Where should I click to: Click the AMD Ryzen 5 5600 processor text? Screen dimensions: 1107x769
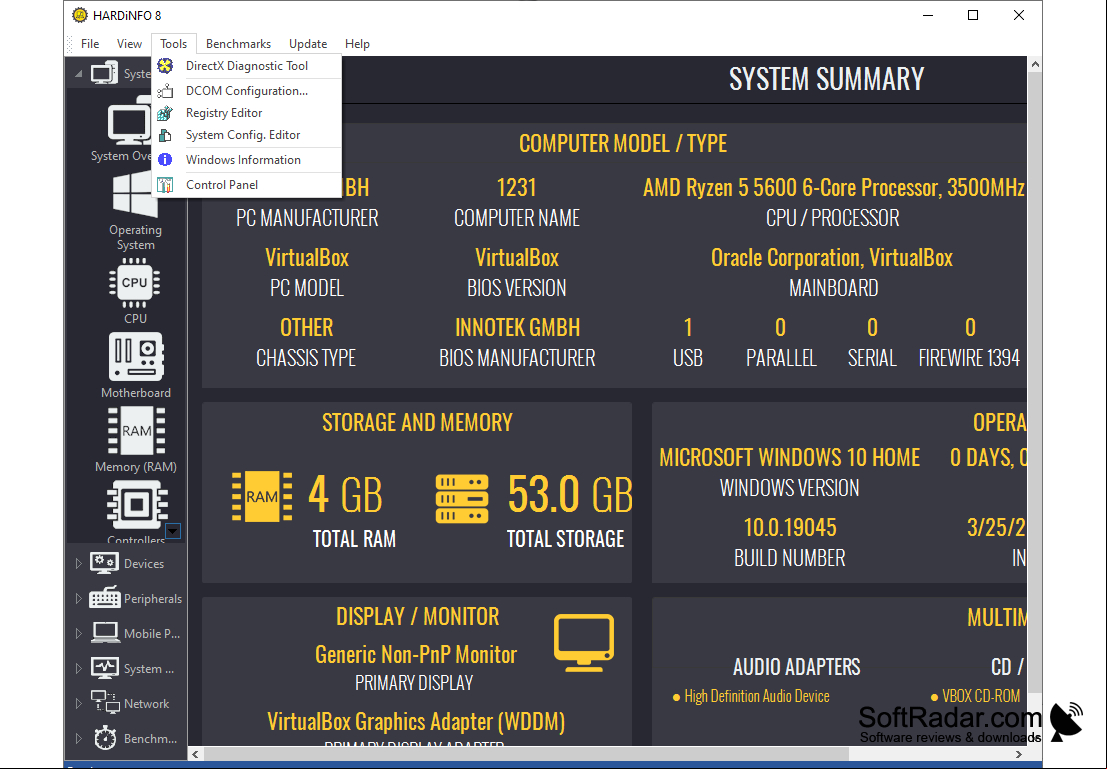(x=834, y=188)
